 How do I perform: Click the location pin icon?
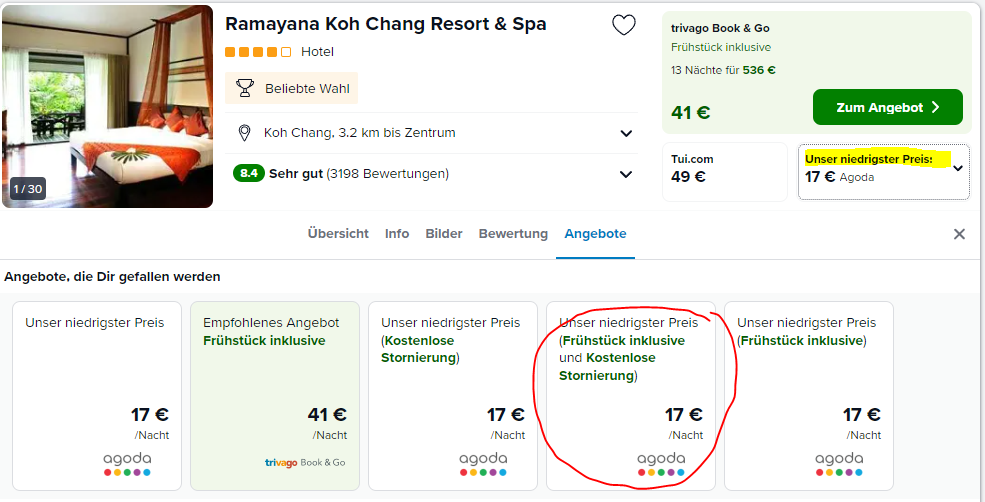pyautogui.click(x=244, y=133)
